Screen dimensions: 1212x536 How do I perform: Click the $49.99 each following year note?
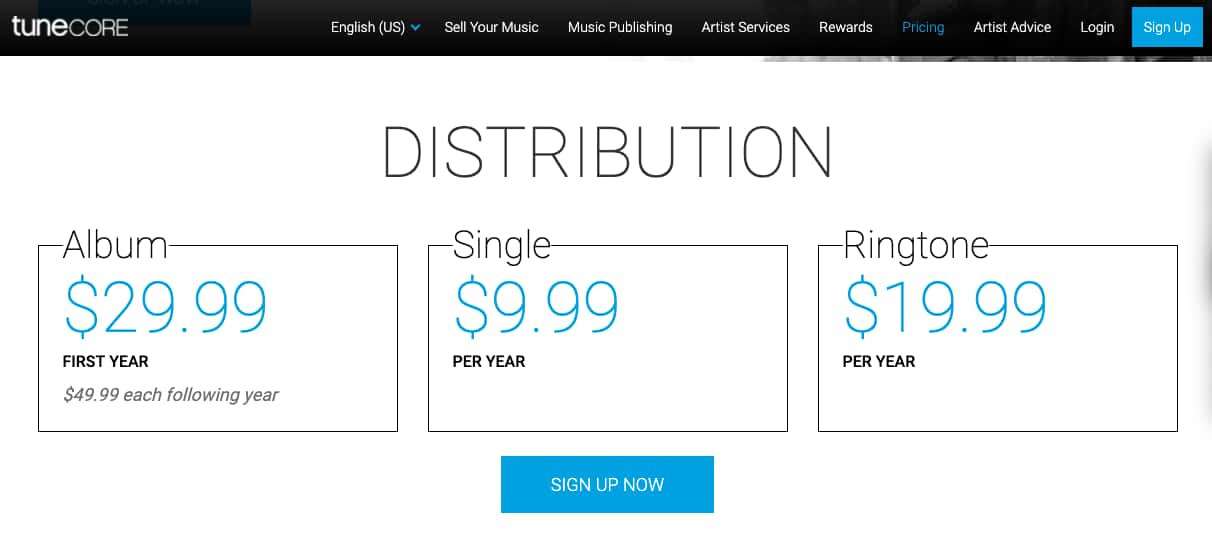170,395
